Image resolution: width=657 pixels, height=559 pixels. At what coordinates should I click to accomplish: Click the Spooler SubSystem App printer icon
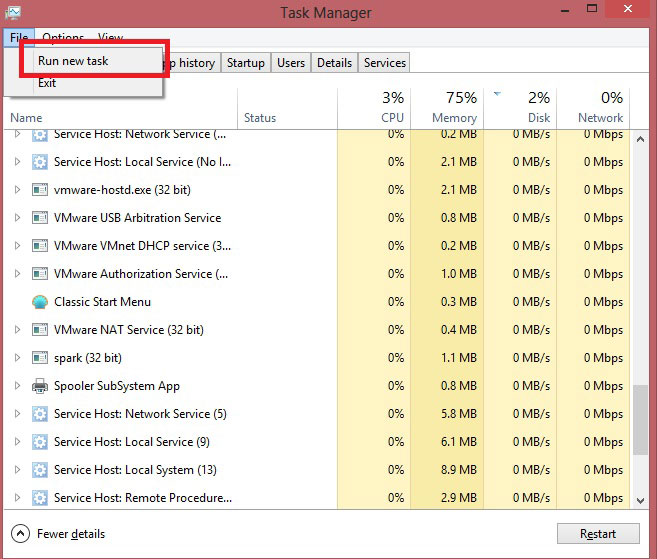[40, 386]
